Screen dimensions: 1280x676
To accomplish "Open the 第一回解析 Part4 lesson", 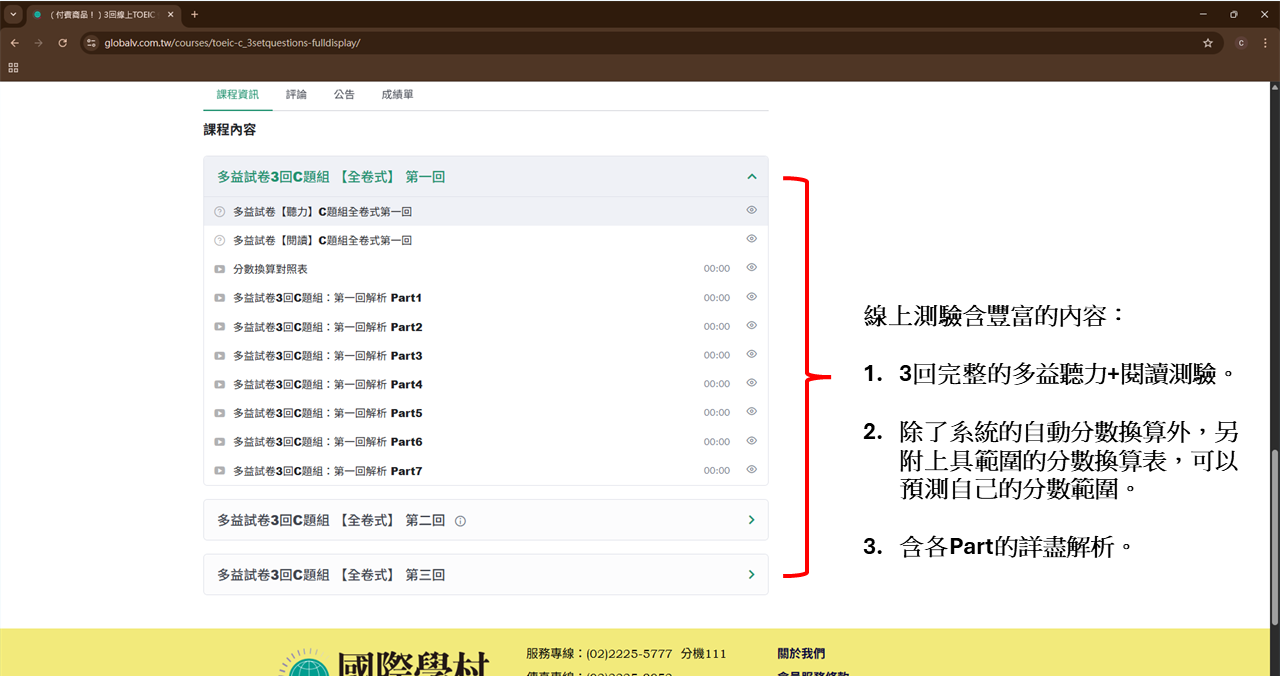I will tap(327, 384).
